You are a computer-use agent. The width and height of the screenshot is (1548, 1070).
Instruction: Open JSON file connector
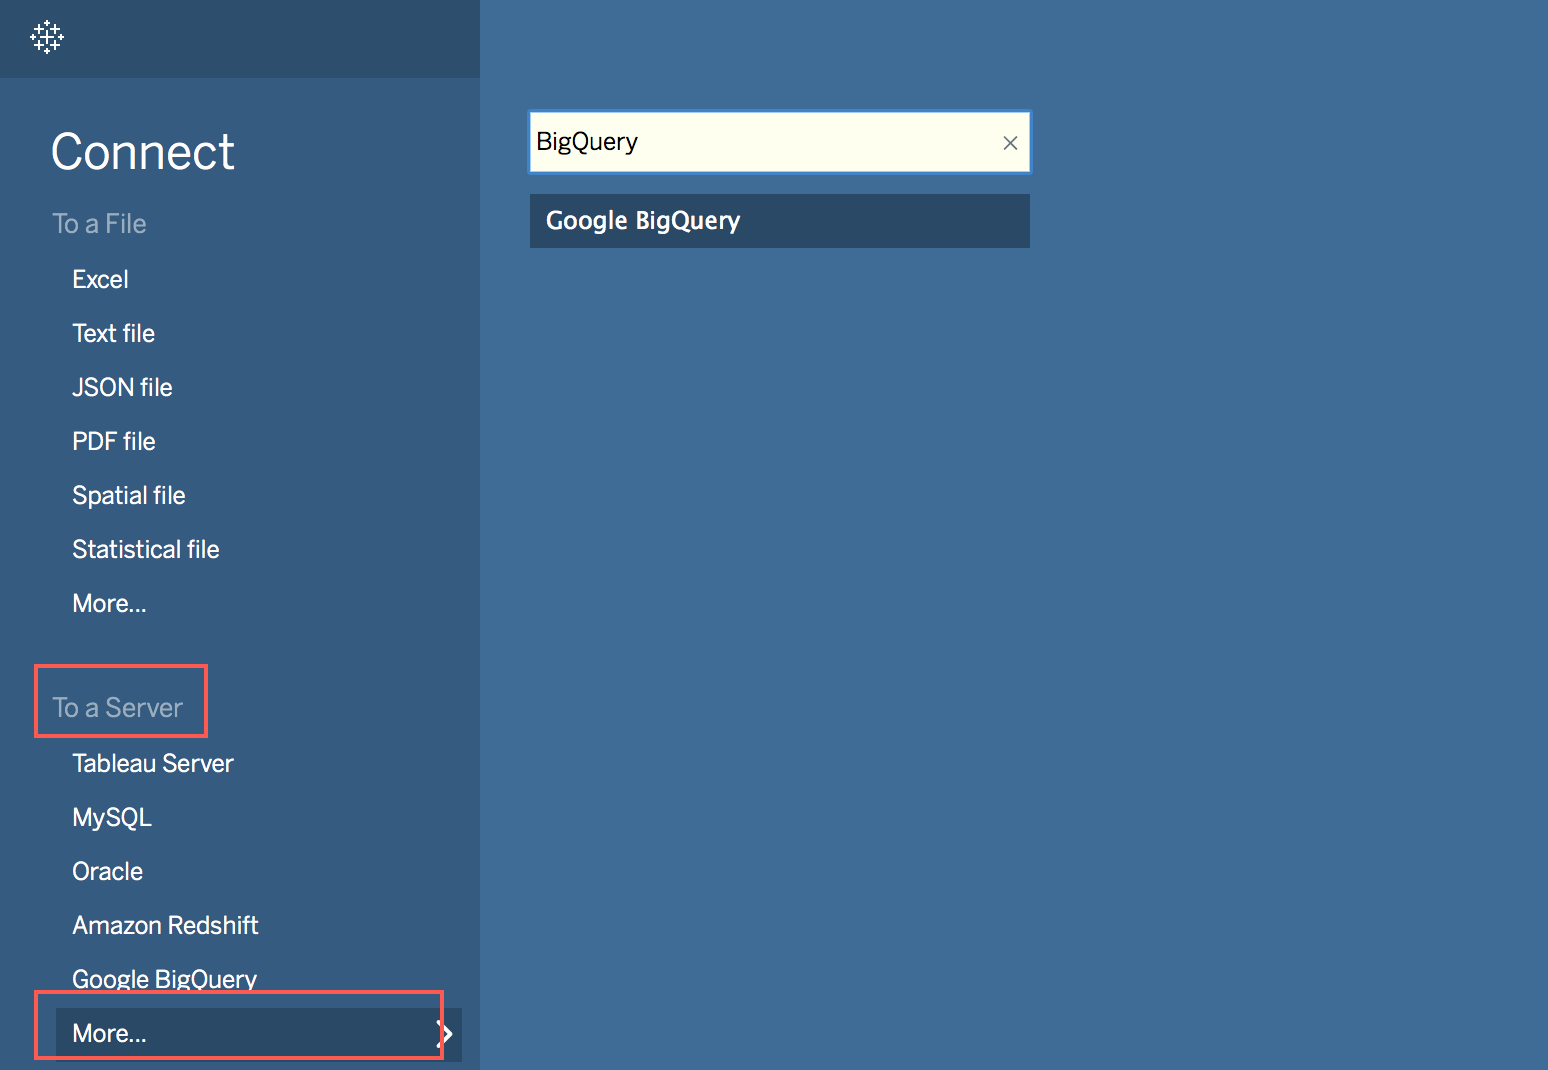click(x=122, y=387)
